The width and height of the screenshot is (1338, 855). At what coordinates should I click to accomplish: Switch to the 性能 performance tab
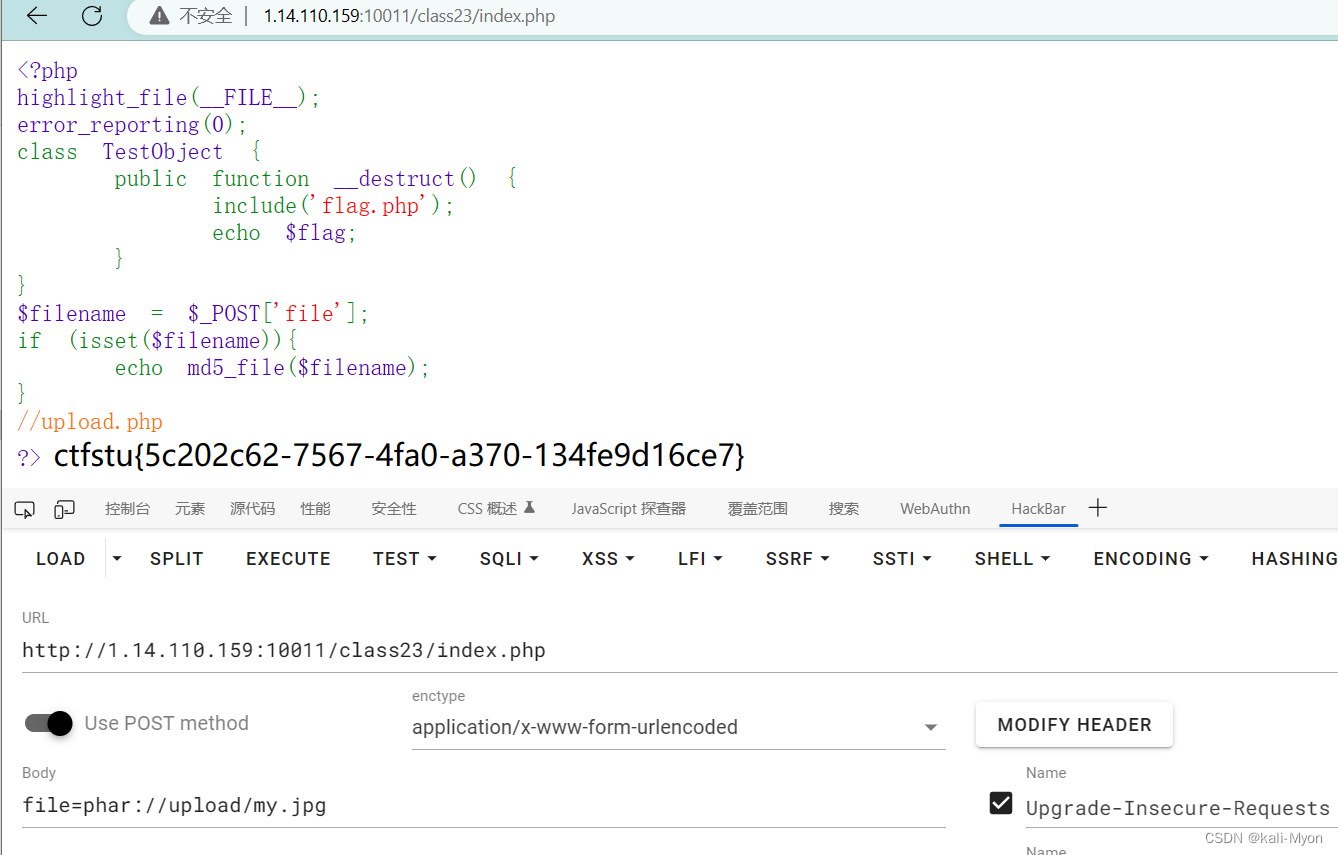tap(315, 509)
